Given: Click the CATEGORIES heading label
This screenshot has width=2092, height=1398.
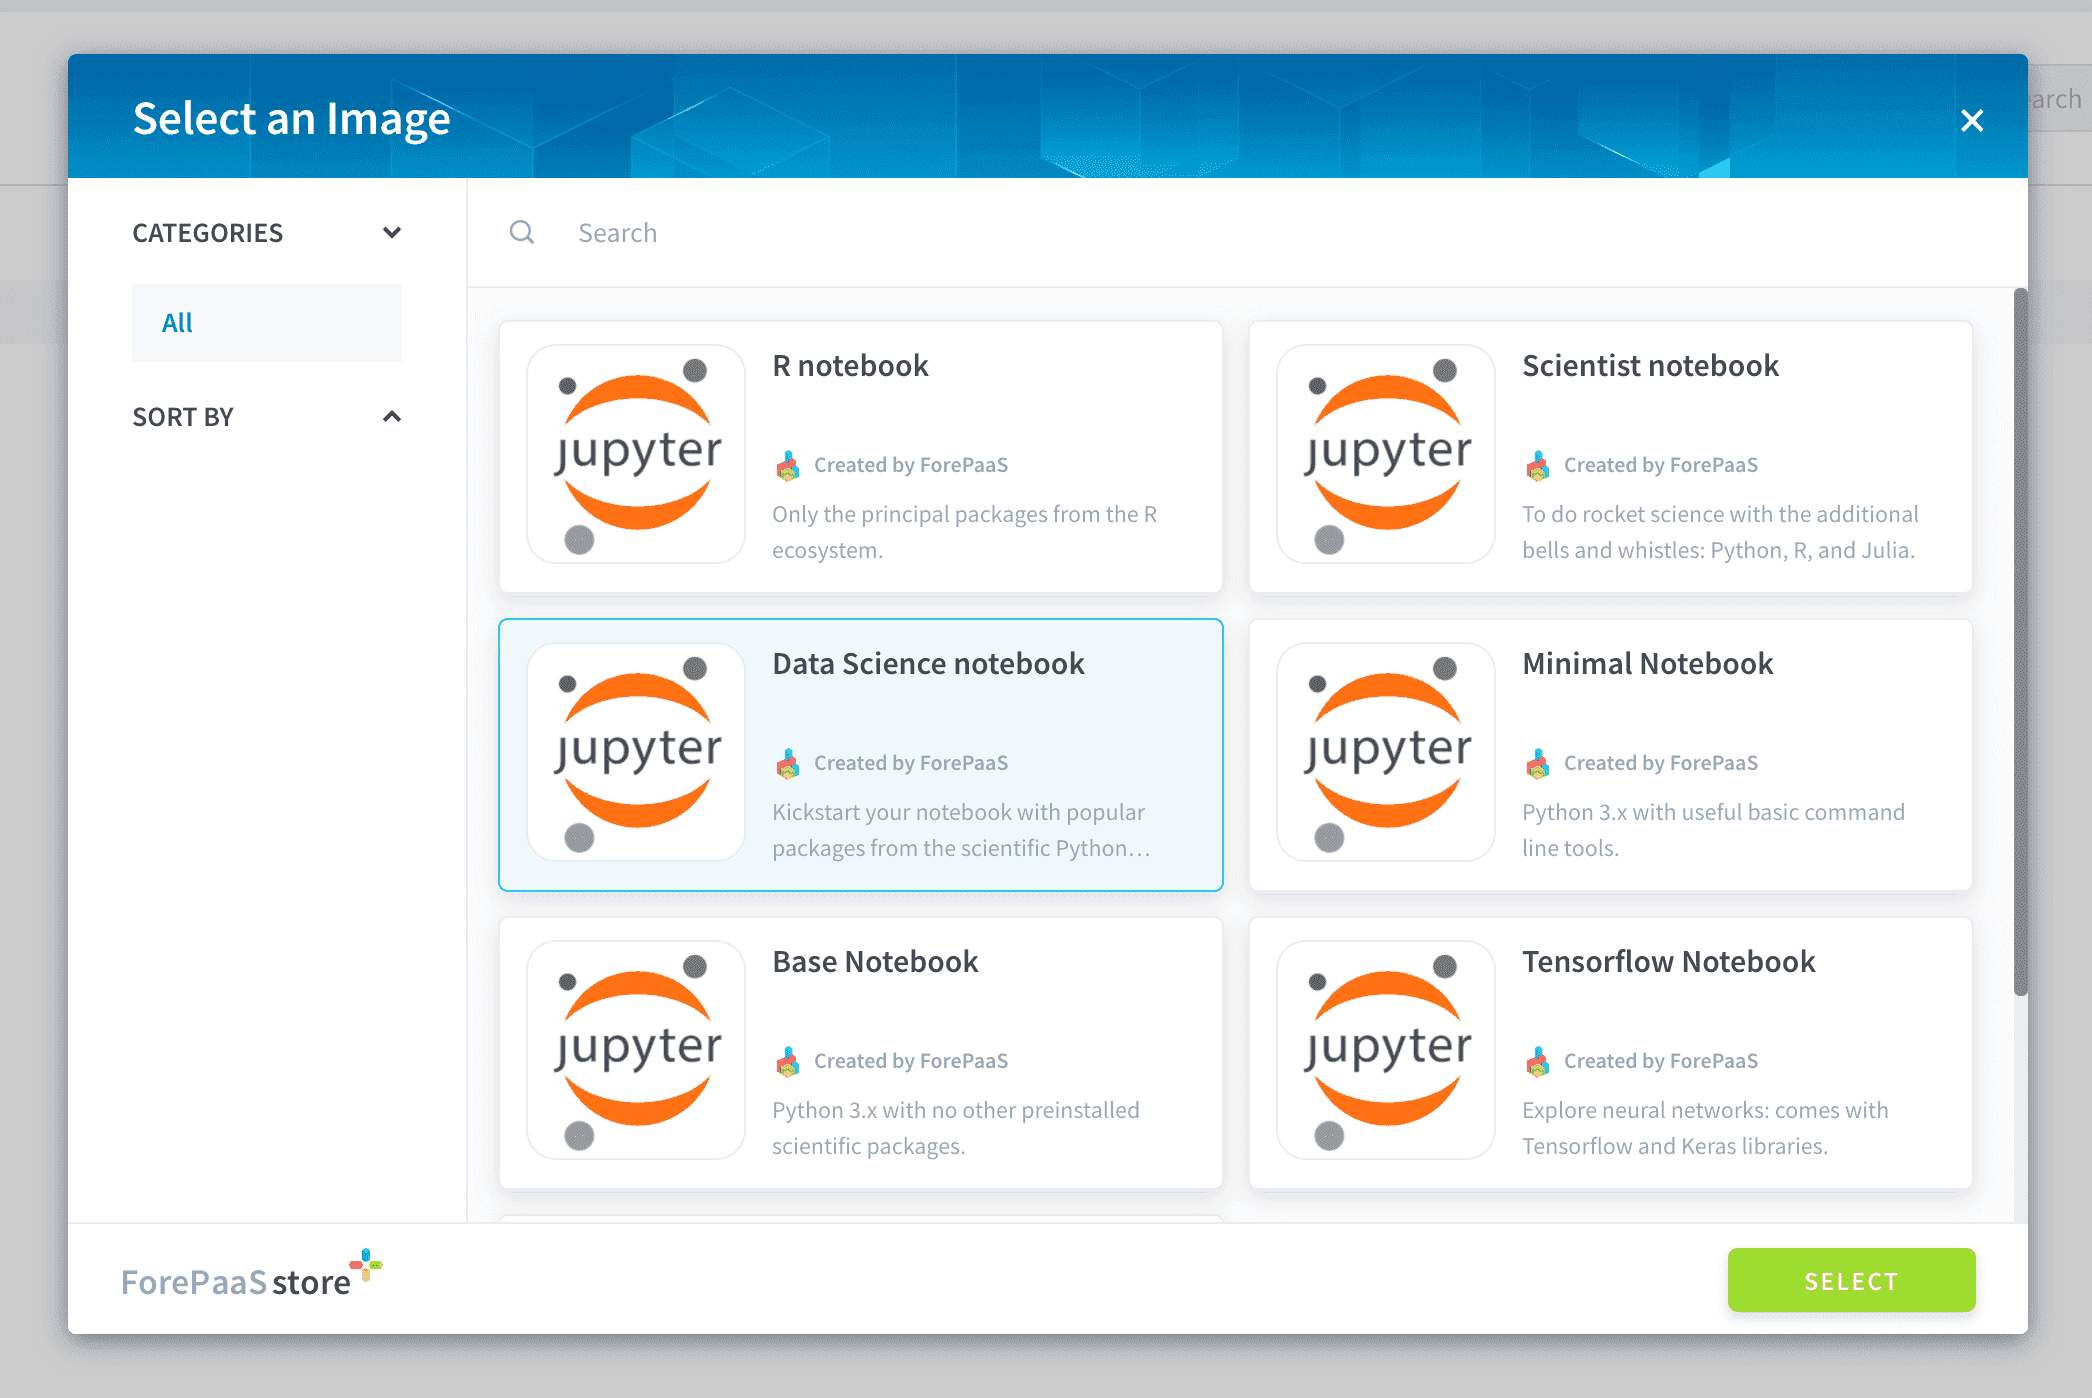Looking at the screenshot, I should 208,233.
